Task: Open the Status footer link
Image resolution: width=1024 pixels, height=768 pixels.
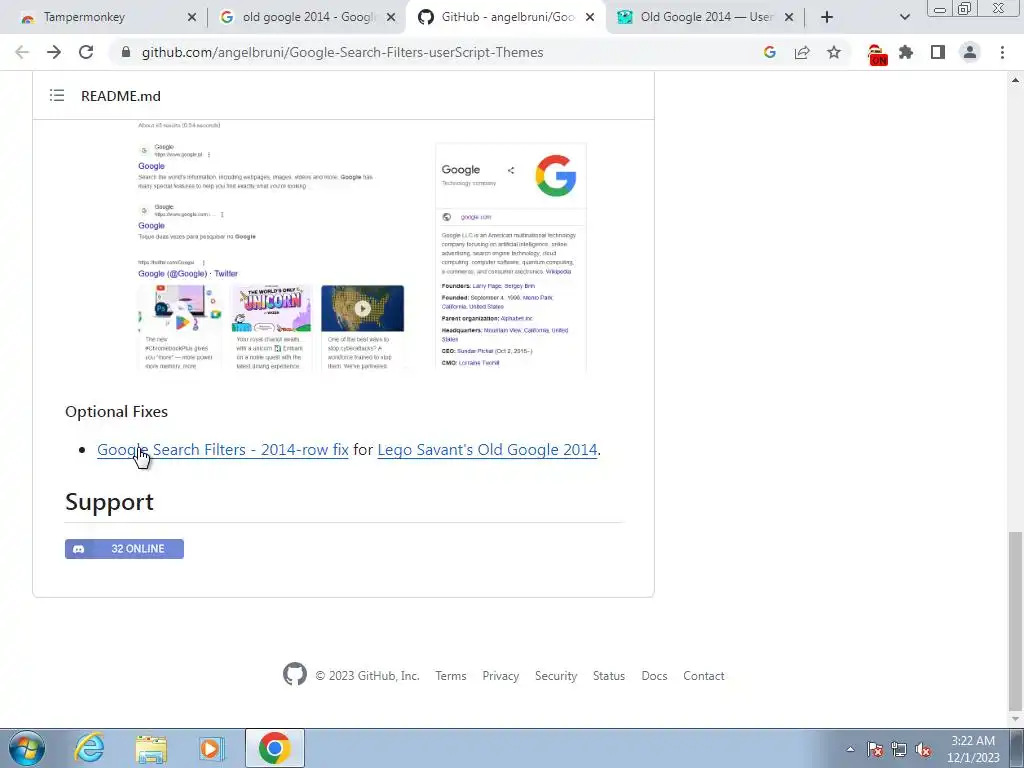Action: tap(609, 676)
